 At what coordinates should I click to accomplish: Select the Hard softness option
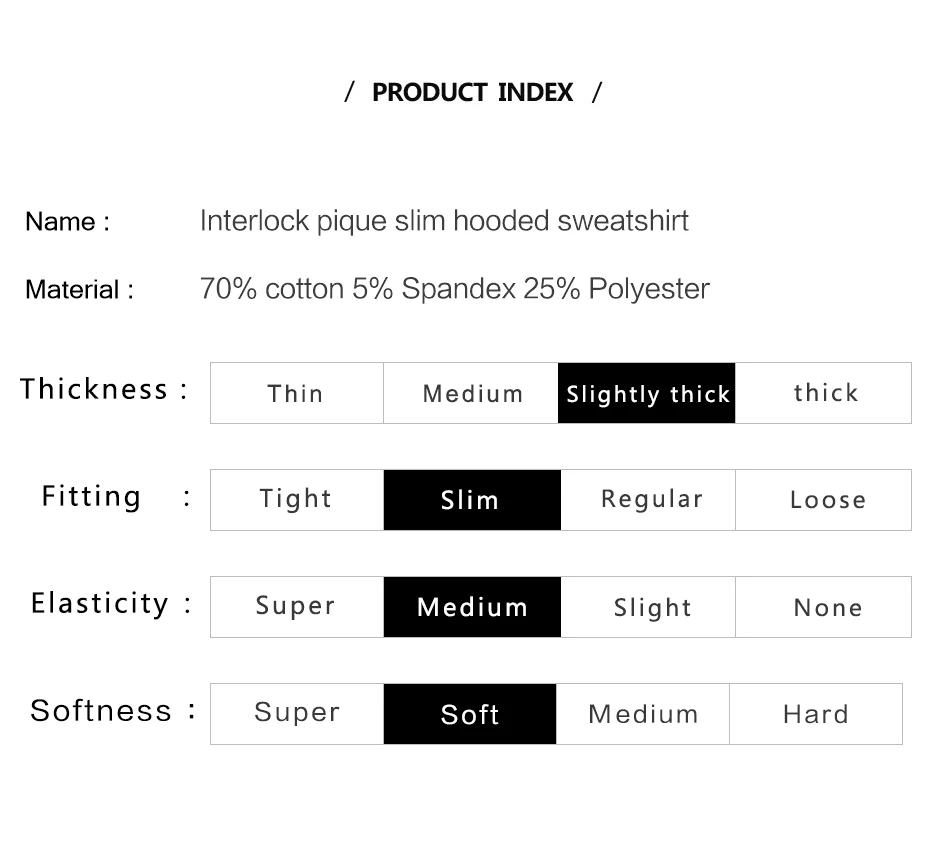(816, 714)
